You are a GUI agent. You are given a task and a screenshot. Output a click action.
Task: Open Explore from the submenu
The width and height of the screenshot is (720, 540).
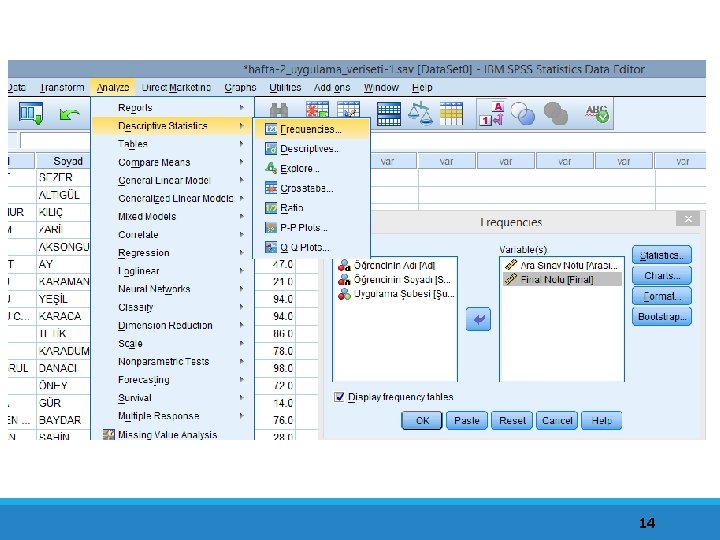(311, 169)
